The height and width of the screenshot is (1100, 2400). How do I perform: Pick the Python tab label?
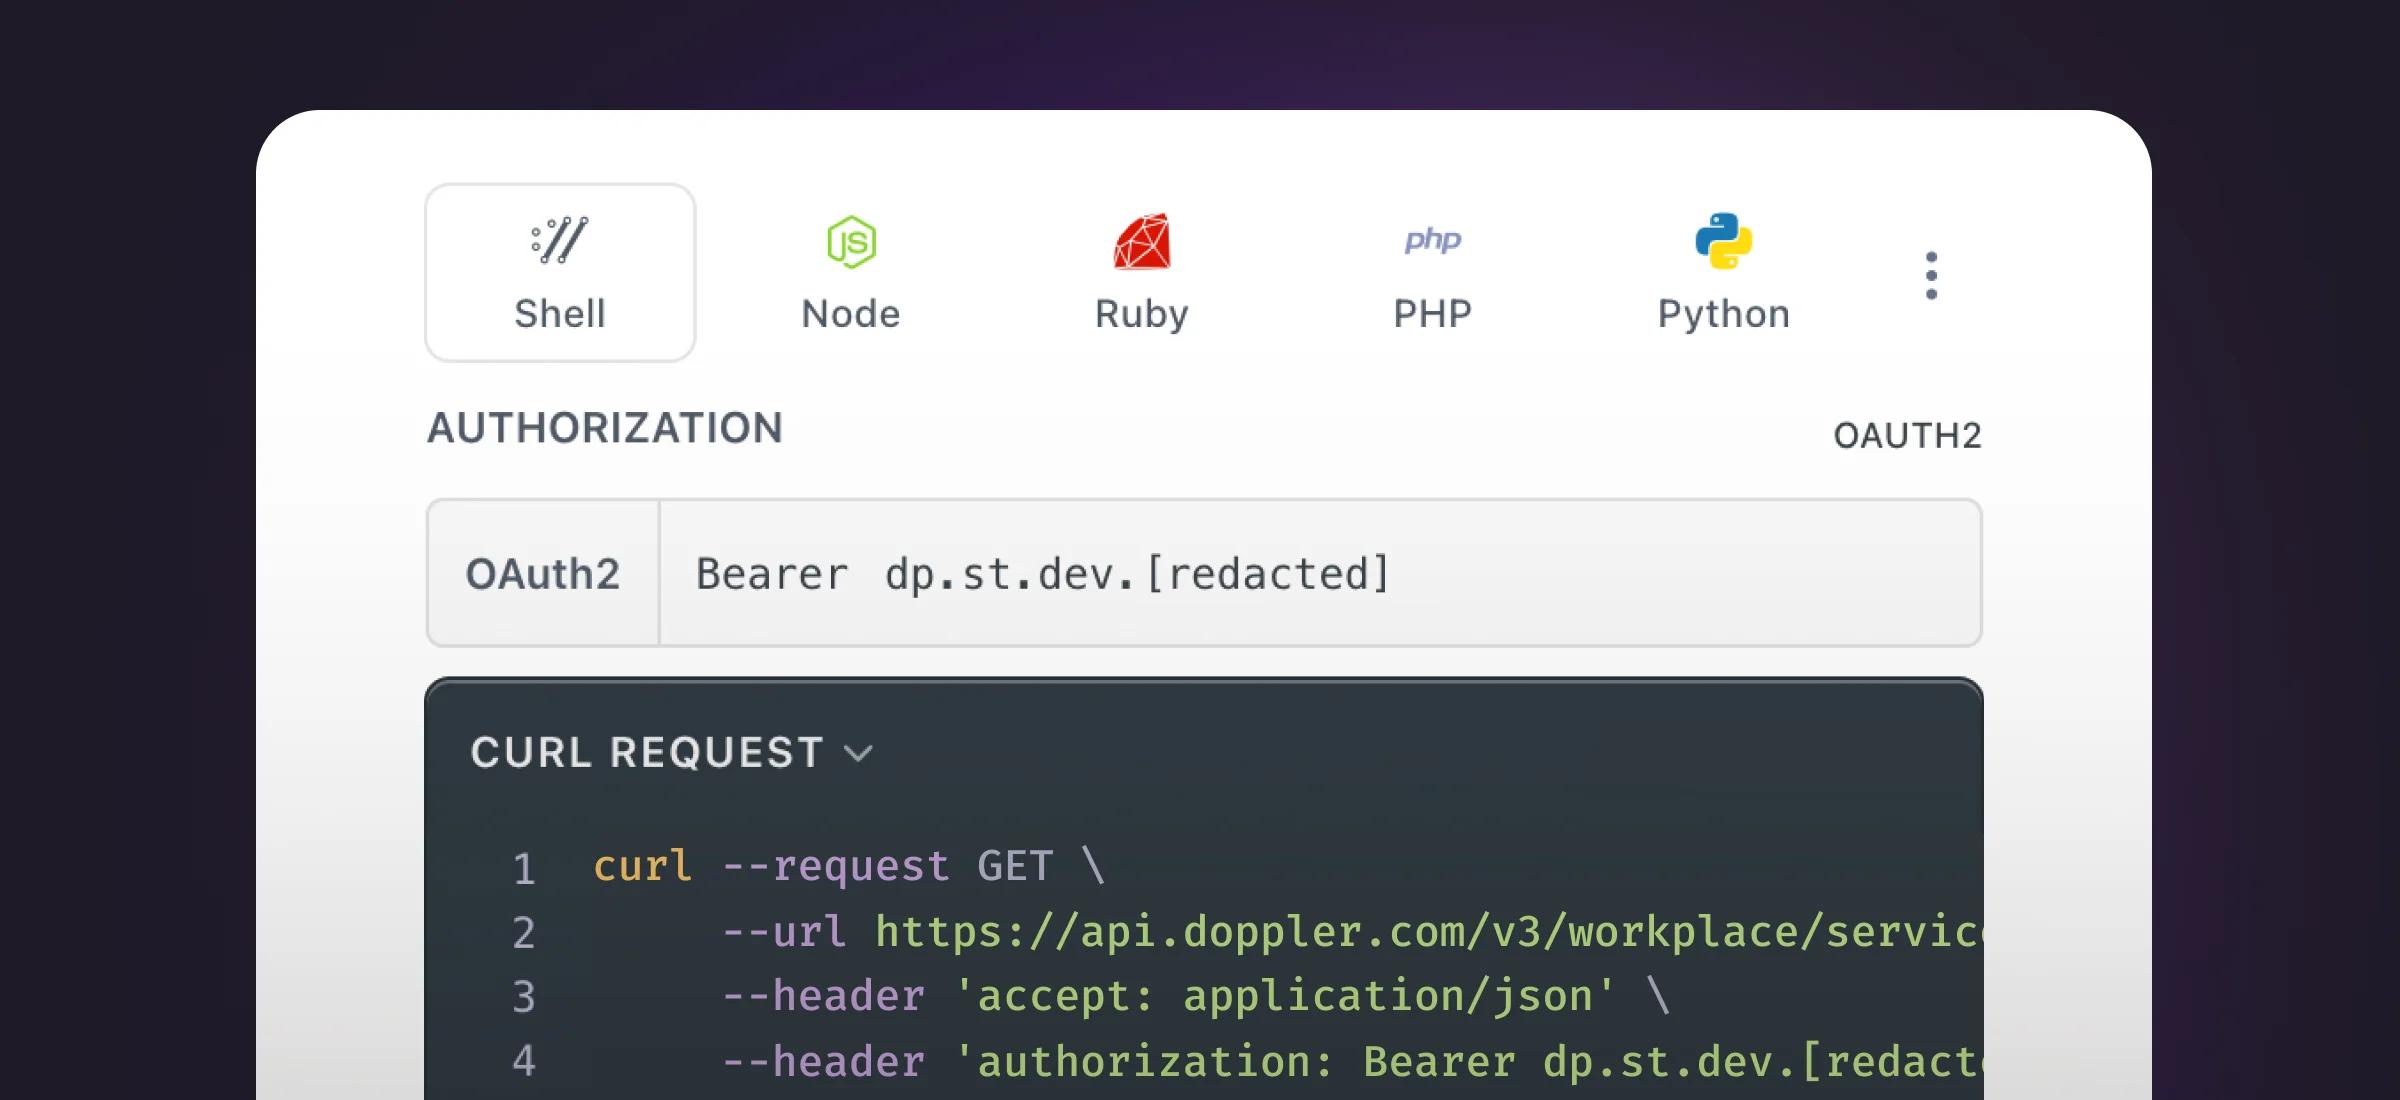[1723, 314]
